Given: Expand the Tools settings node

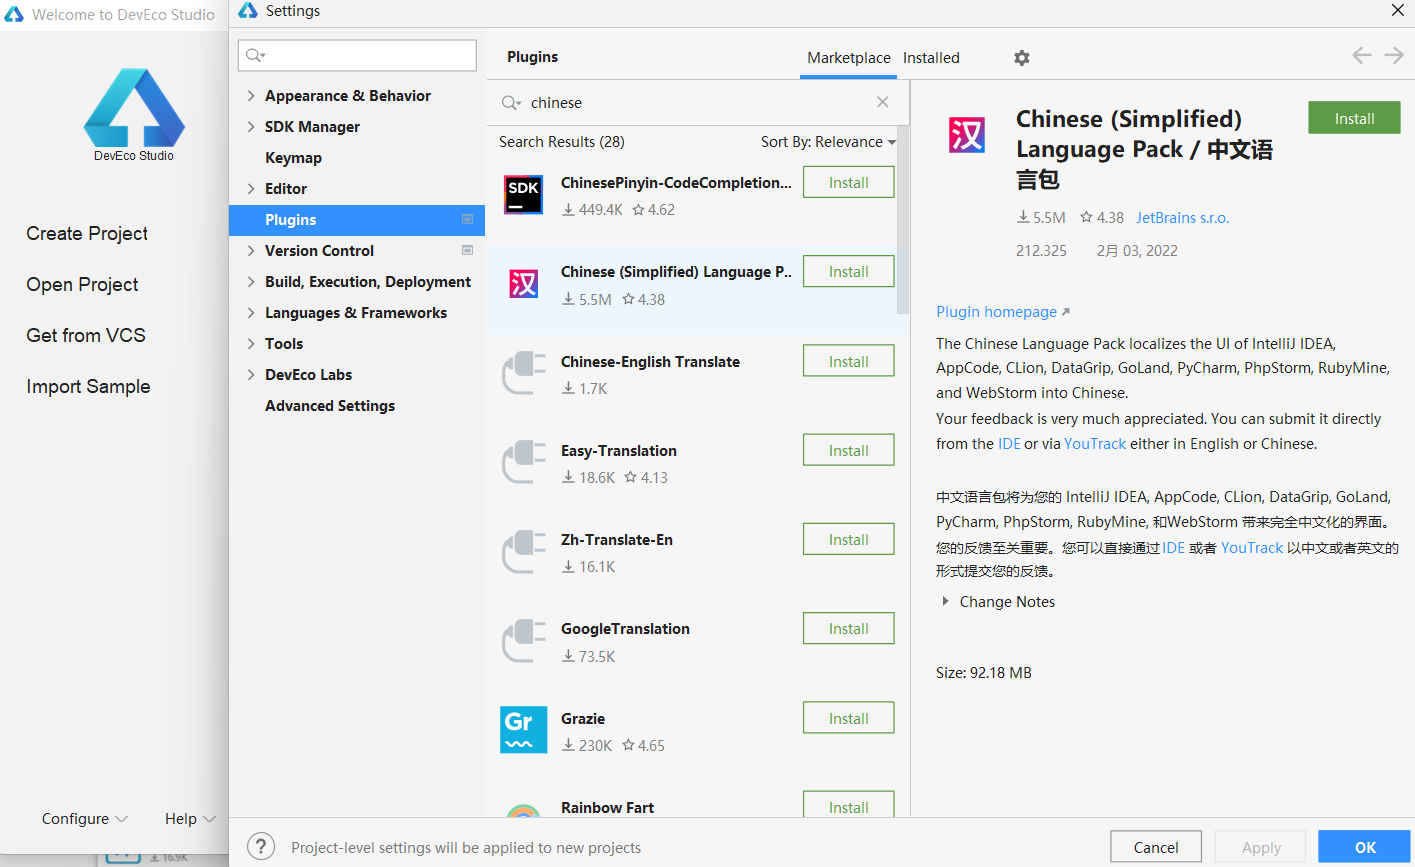Looking at the screenshot, I should pyautogui.click(x=251, y=344).
